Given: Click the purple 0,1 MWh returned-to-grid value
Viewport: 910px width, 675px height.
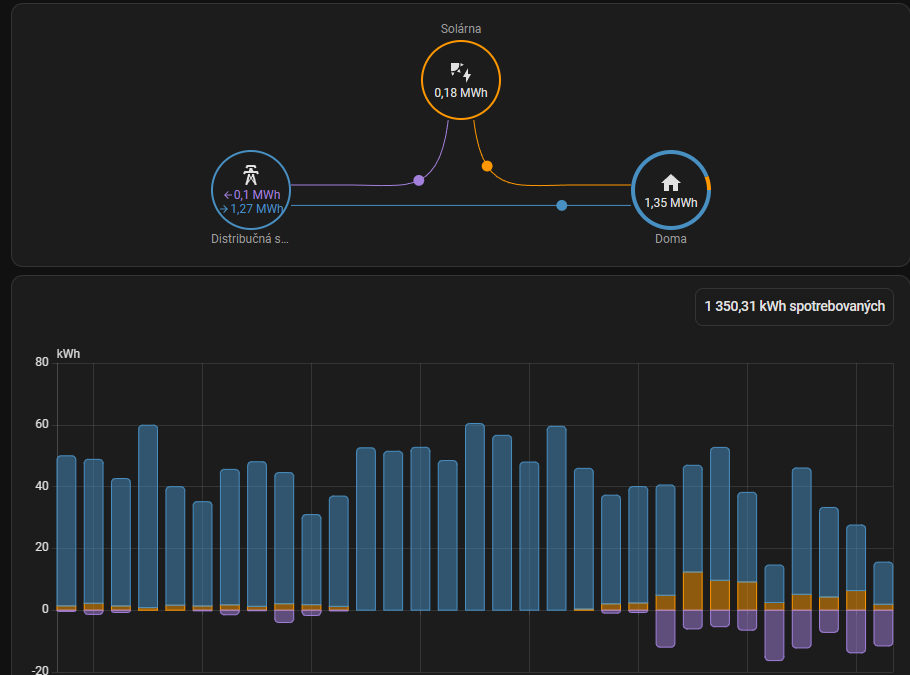Looking at the screenshot, I should [x=256, y=195].
